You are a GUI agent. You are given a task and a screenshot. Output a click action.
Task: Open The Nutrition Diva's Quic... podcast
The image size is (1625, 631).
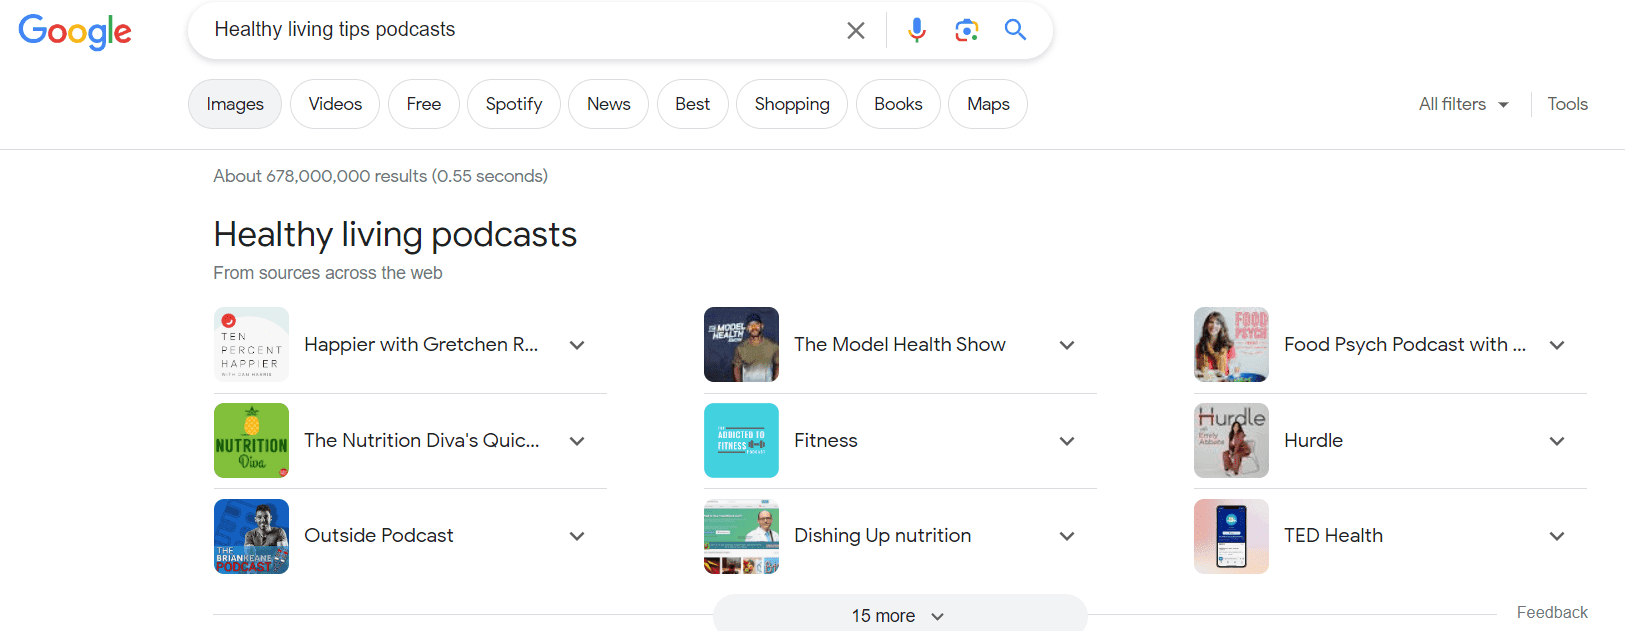pos(421,441)
